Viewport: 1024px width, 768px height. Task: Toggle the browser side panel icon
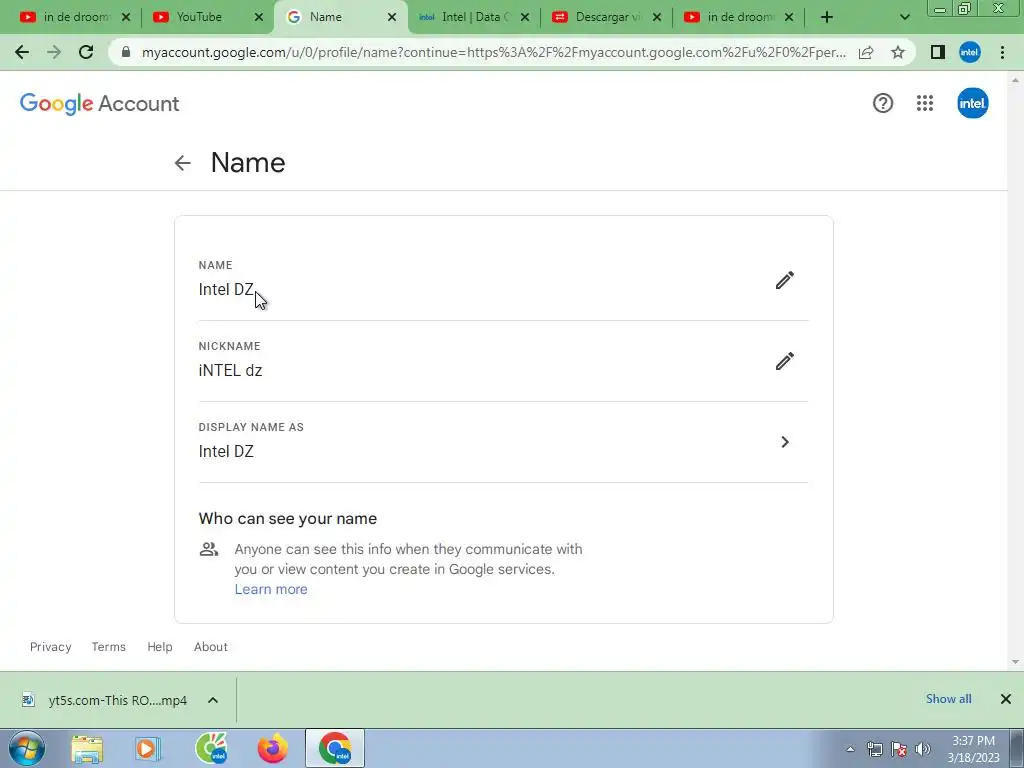[938, 52]
